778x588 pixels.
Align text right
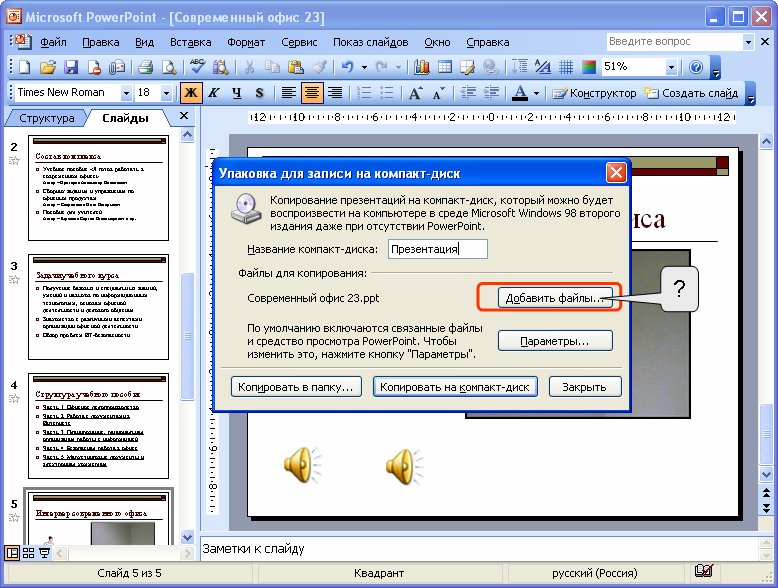[335, 93]
